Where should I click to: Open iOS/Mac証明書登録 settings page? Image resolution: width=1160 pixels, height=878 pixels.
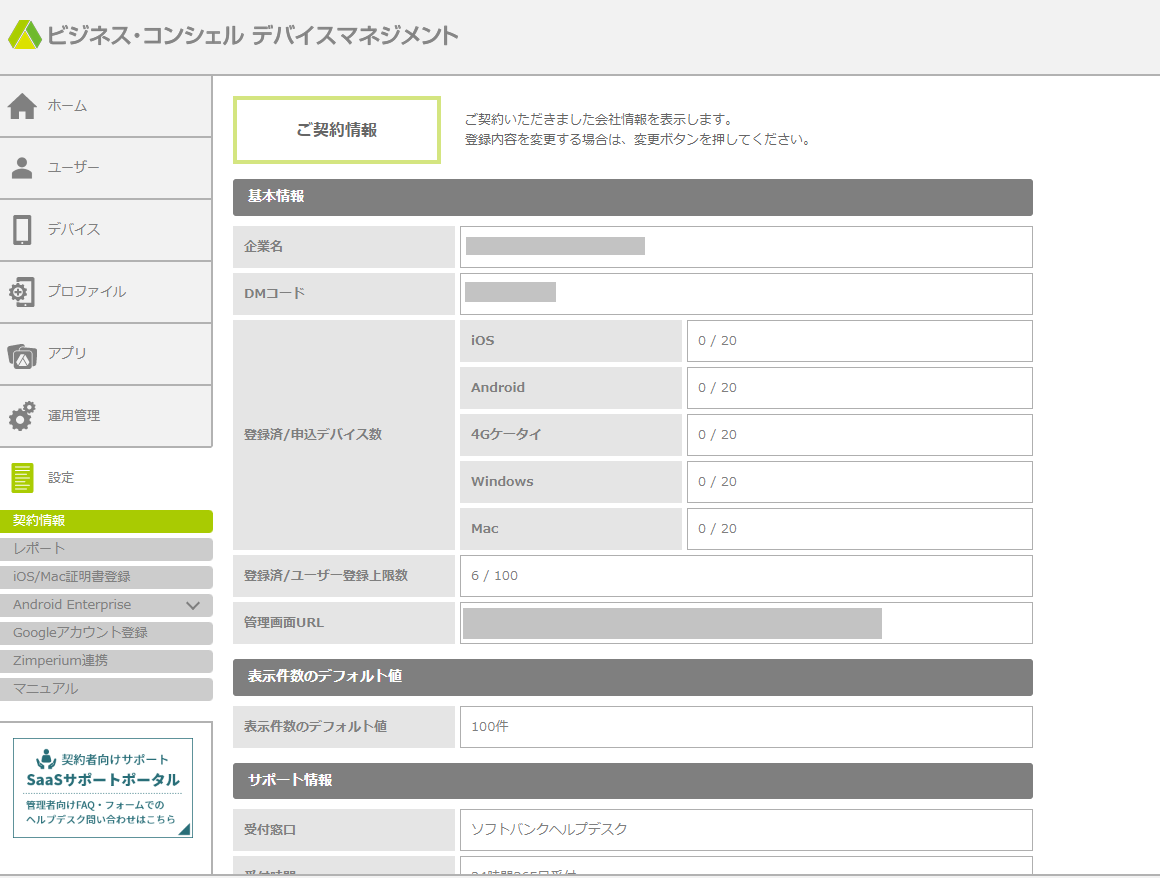pos(106,577)
